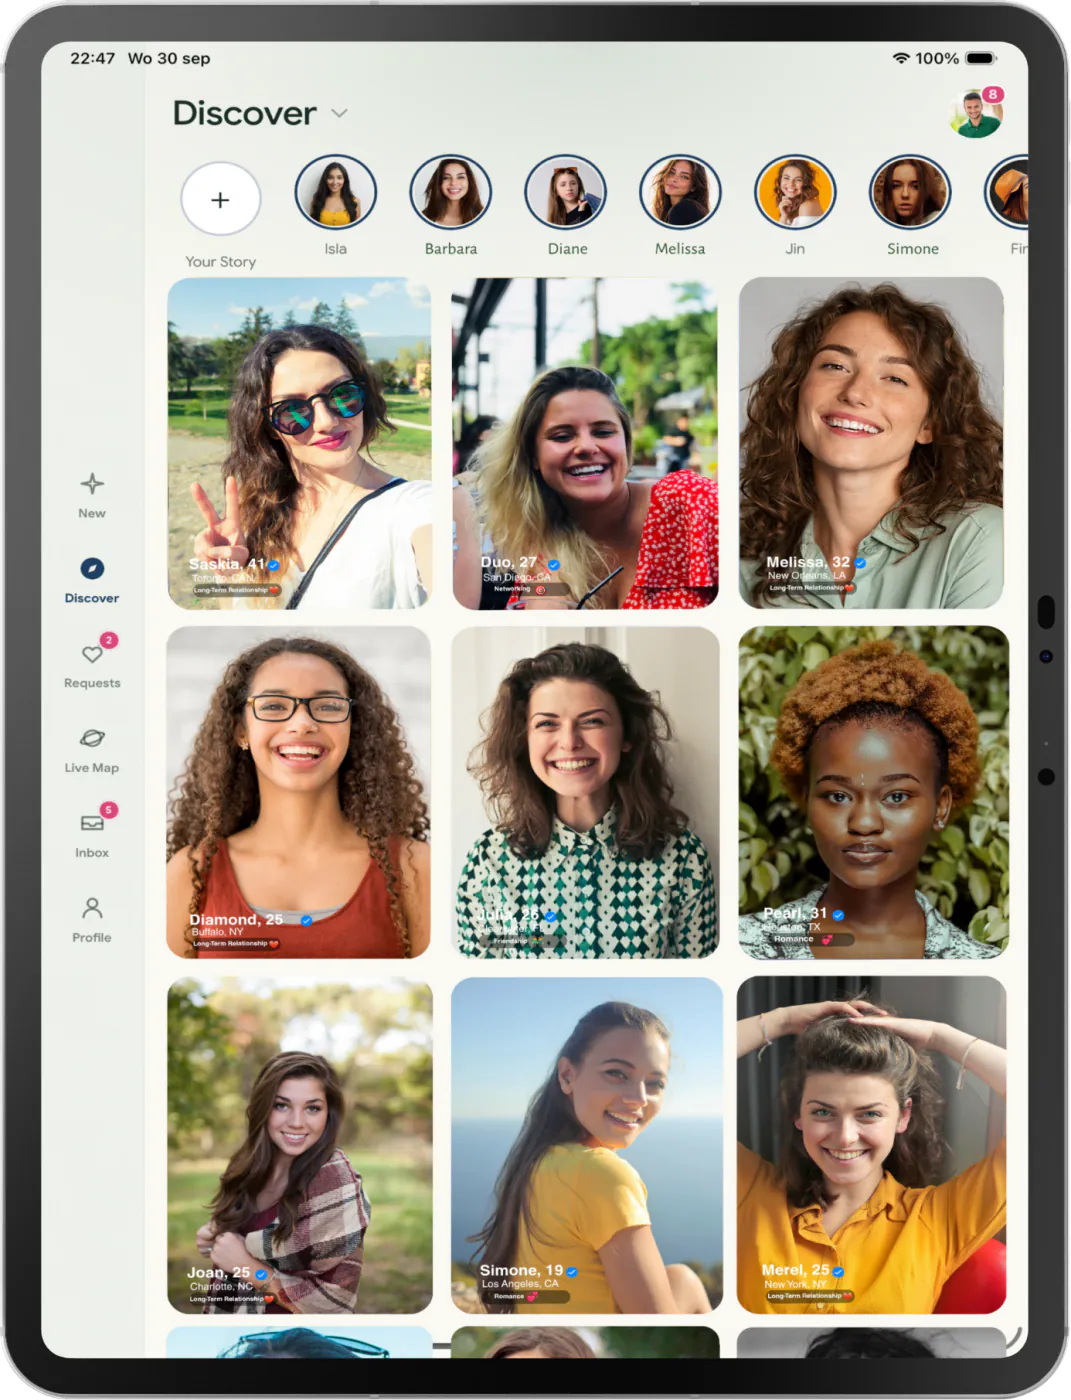Open Saskia, 41 profile card
The height and width of the screenshot is (1400, 1071).
[300, 443]
